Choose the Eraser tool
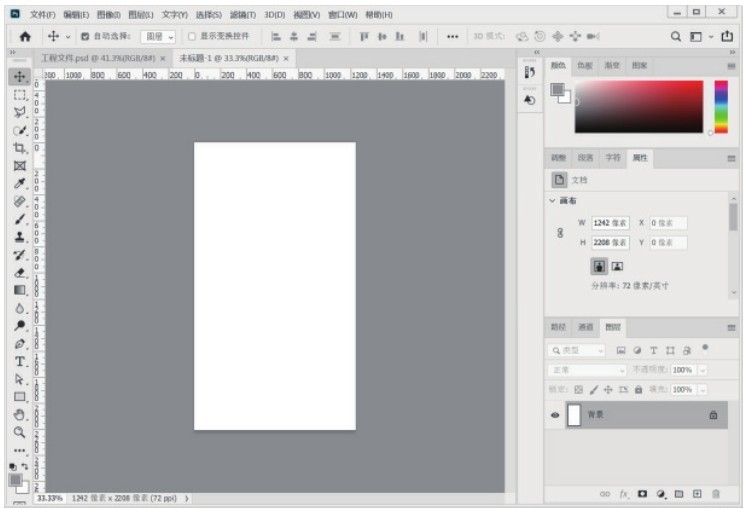This screenshot has width=746, height=509. coord(20,272)
